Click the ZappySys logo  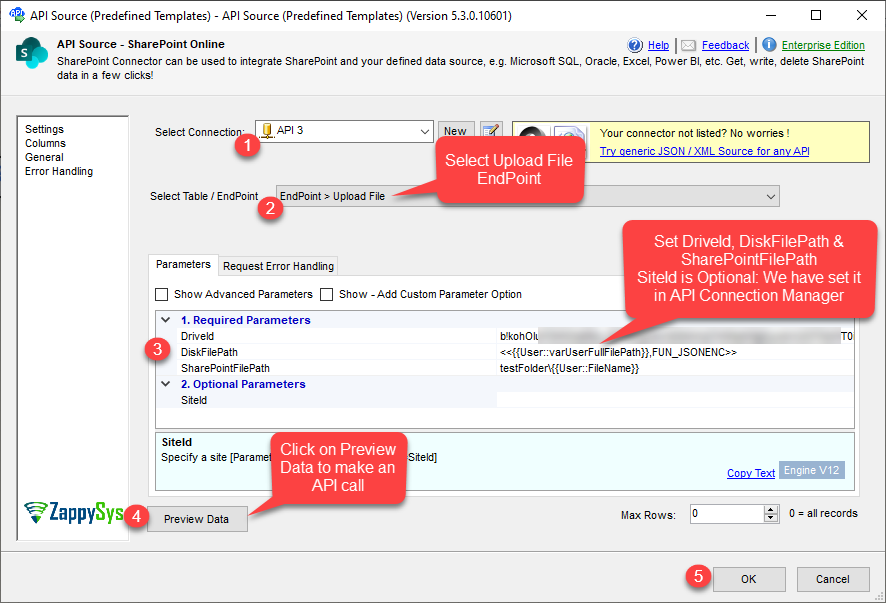click(73, 513)
